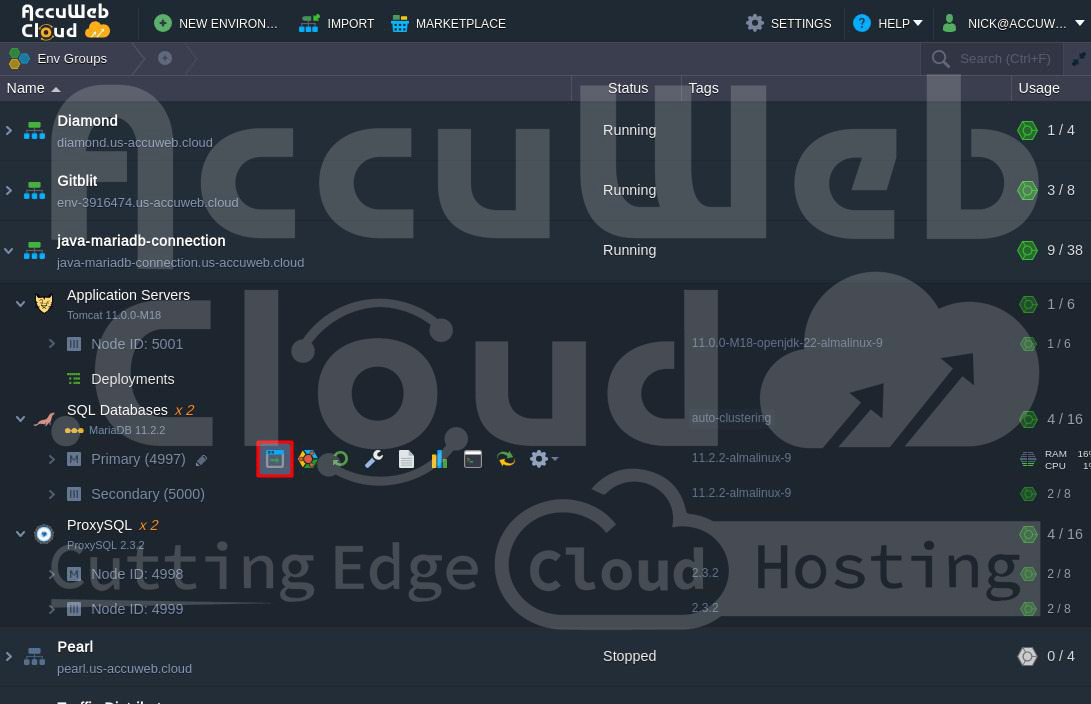
Task: Click the AccuWeb Cloud logo
Action: [x=65, y=21]
